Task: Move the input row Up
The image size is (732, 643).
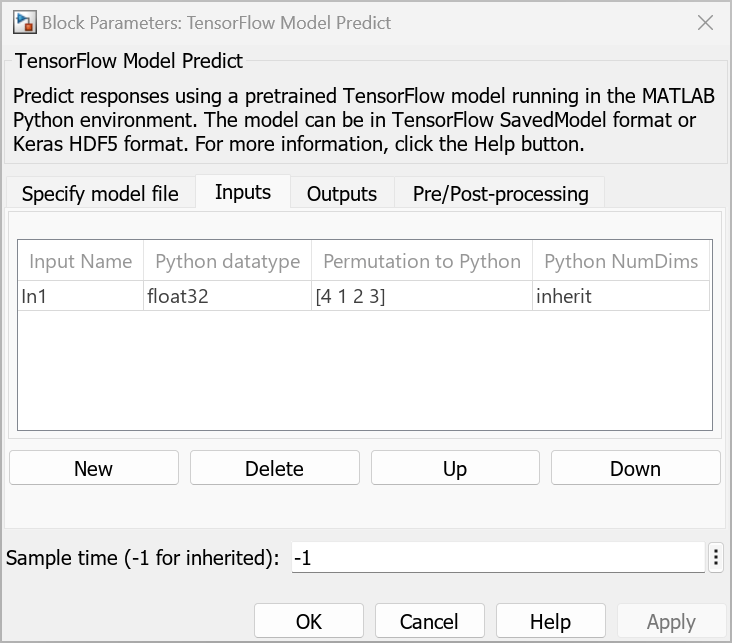Action: [x=455, y=468]
